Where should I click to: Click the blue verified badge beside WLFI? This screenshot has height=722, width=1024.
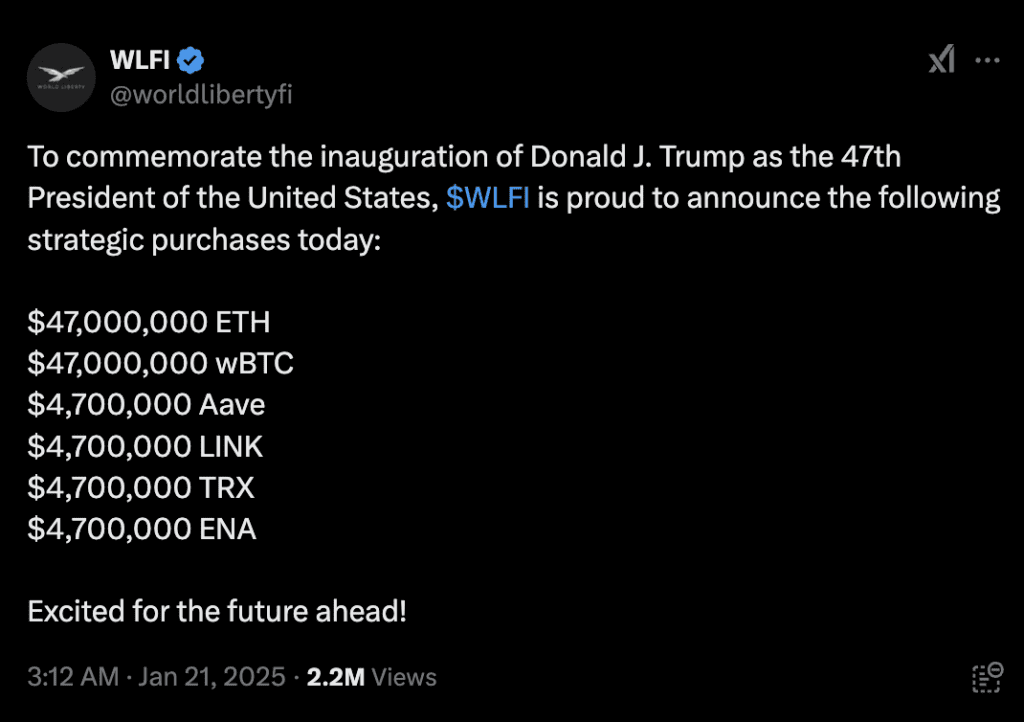tap(191, 60)
